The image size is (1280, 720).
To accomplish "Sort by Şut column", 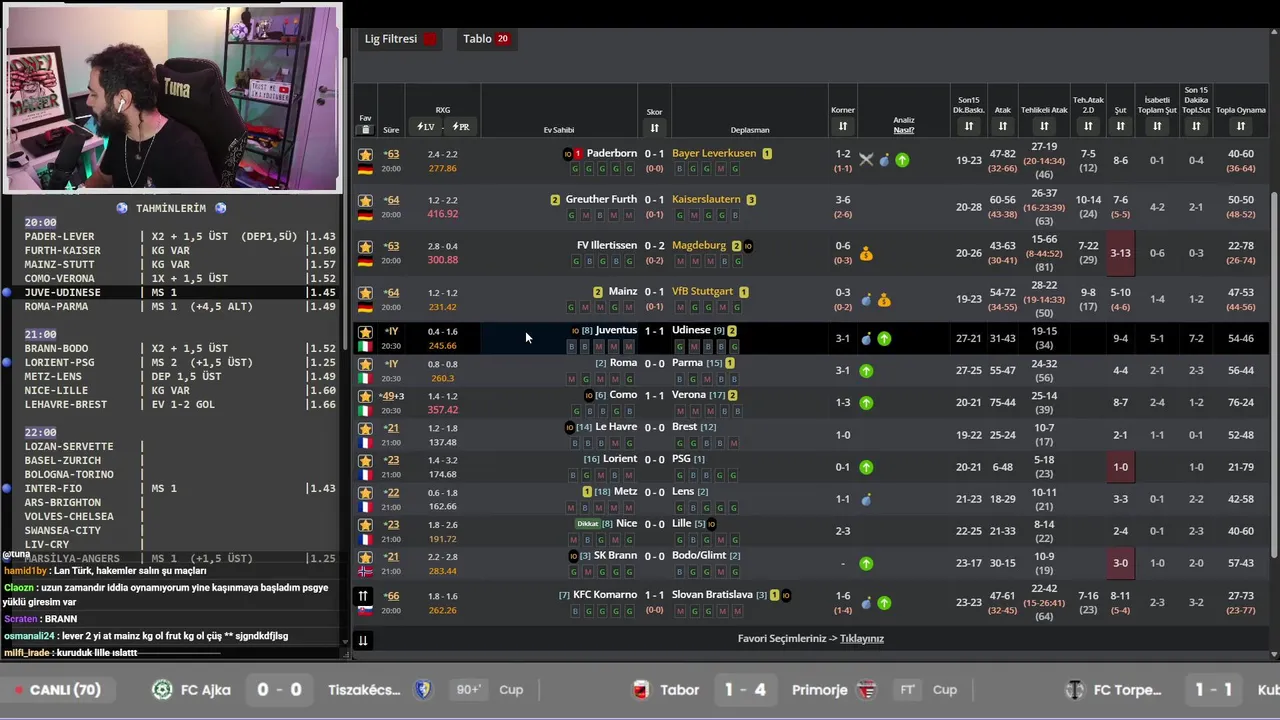I will tap(1120, 126).
